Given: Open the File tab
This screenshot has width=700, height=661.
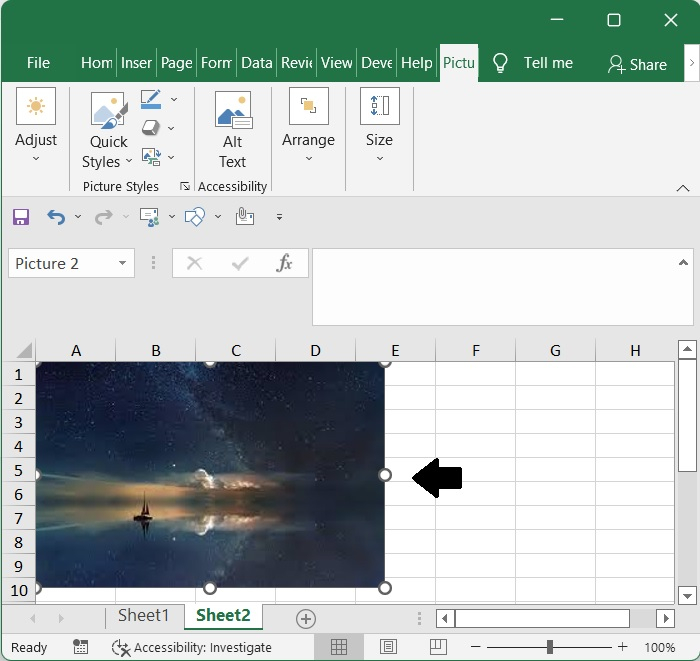Looking at the screenshot, I should 38,63.
